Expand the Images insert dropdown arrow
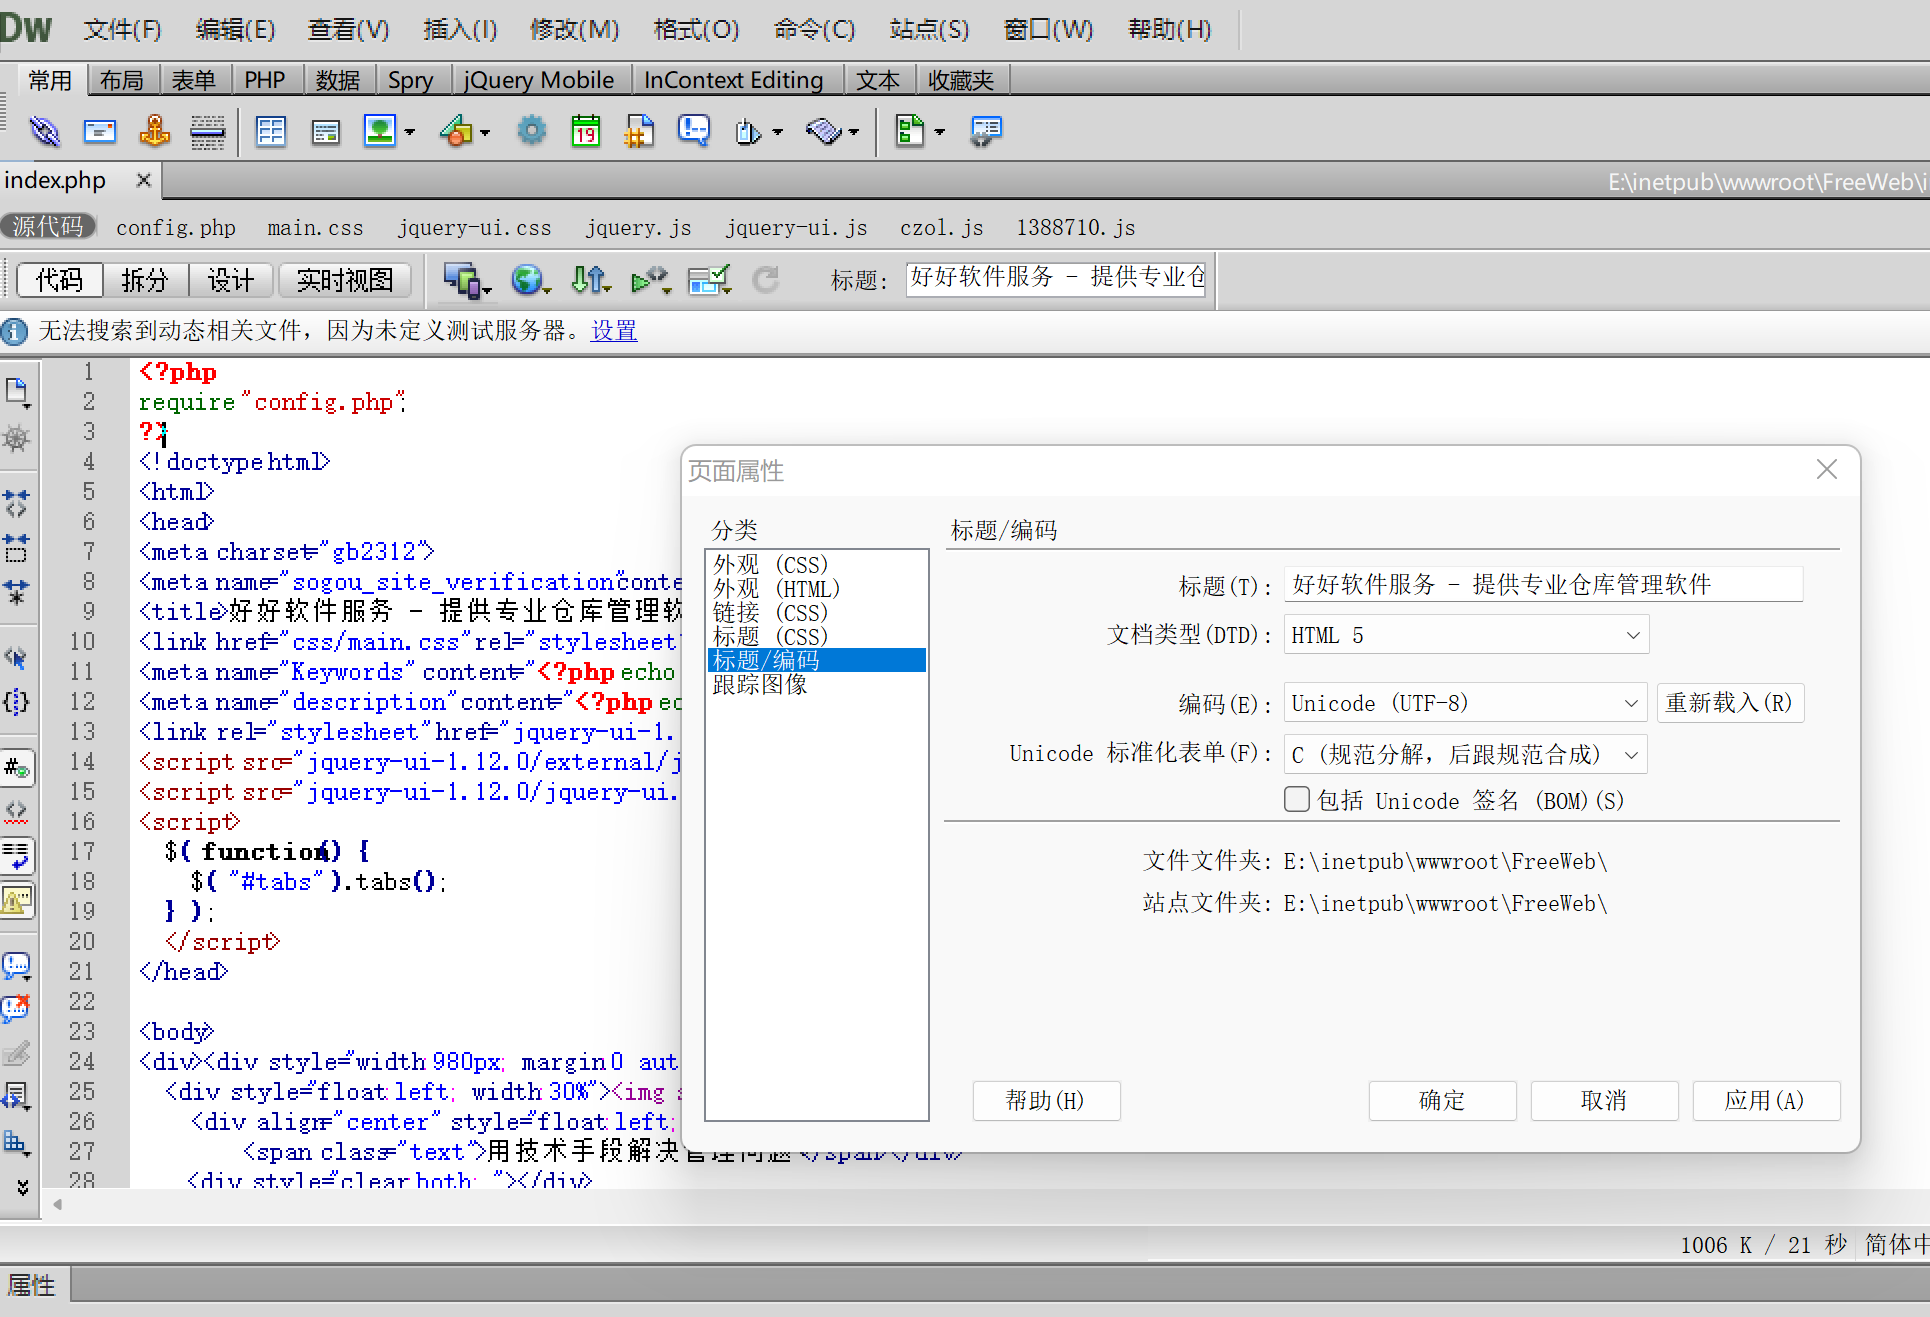Image resolution: width=1930 pixels, height=1317 pixels. pyautogui.click(x=410, y=132)
